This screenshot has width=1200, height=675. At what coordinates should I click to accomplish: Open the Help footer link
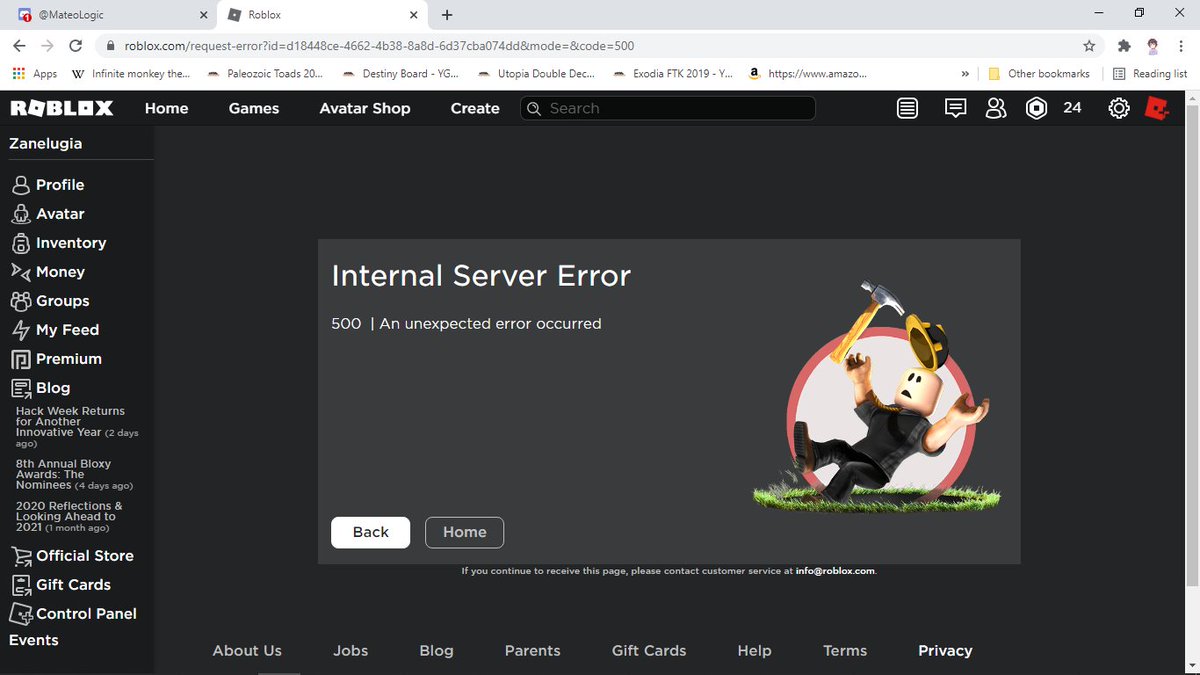tap(754, 650)
